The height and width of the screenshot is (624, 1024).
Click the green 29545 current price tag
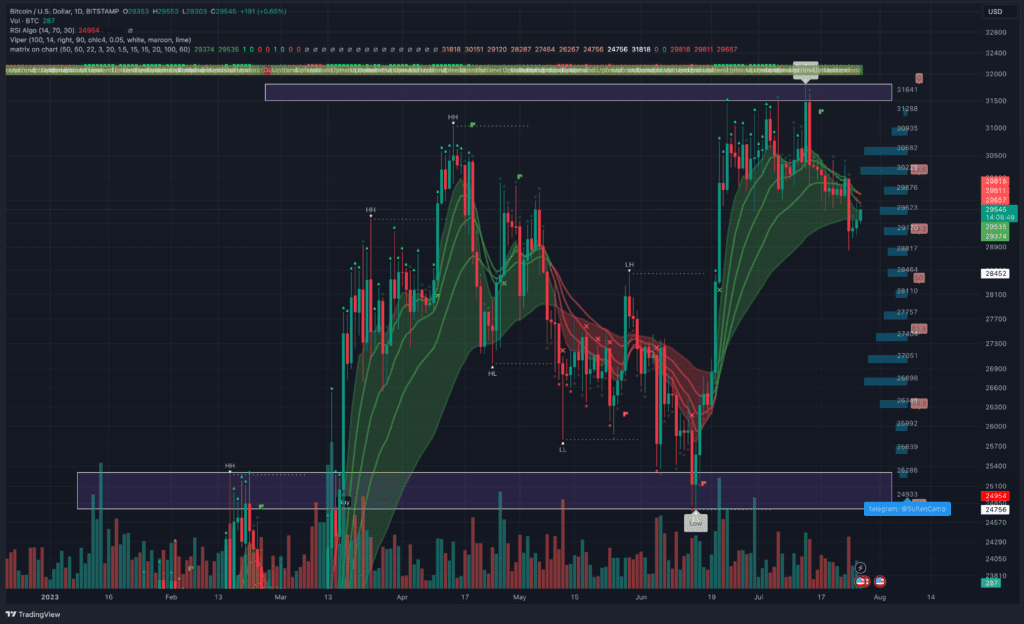tap(999, 213)
